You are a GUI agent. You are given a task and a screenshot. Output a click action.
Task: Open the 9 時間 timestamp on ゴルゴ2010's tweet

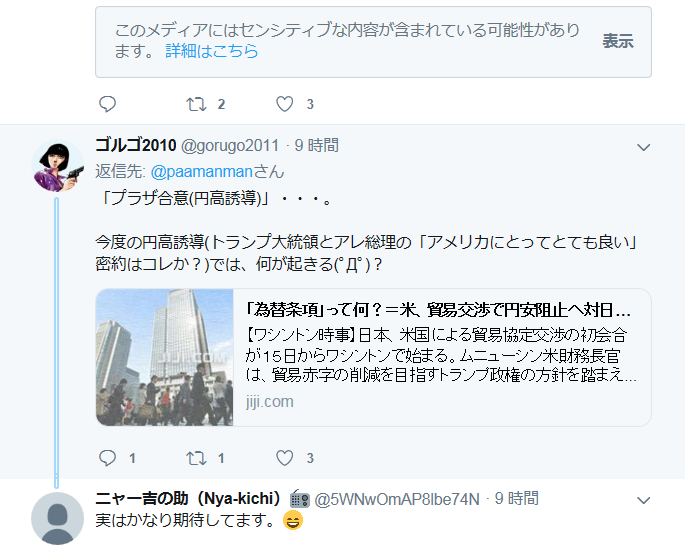coord(317,145)
